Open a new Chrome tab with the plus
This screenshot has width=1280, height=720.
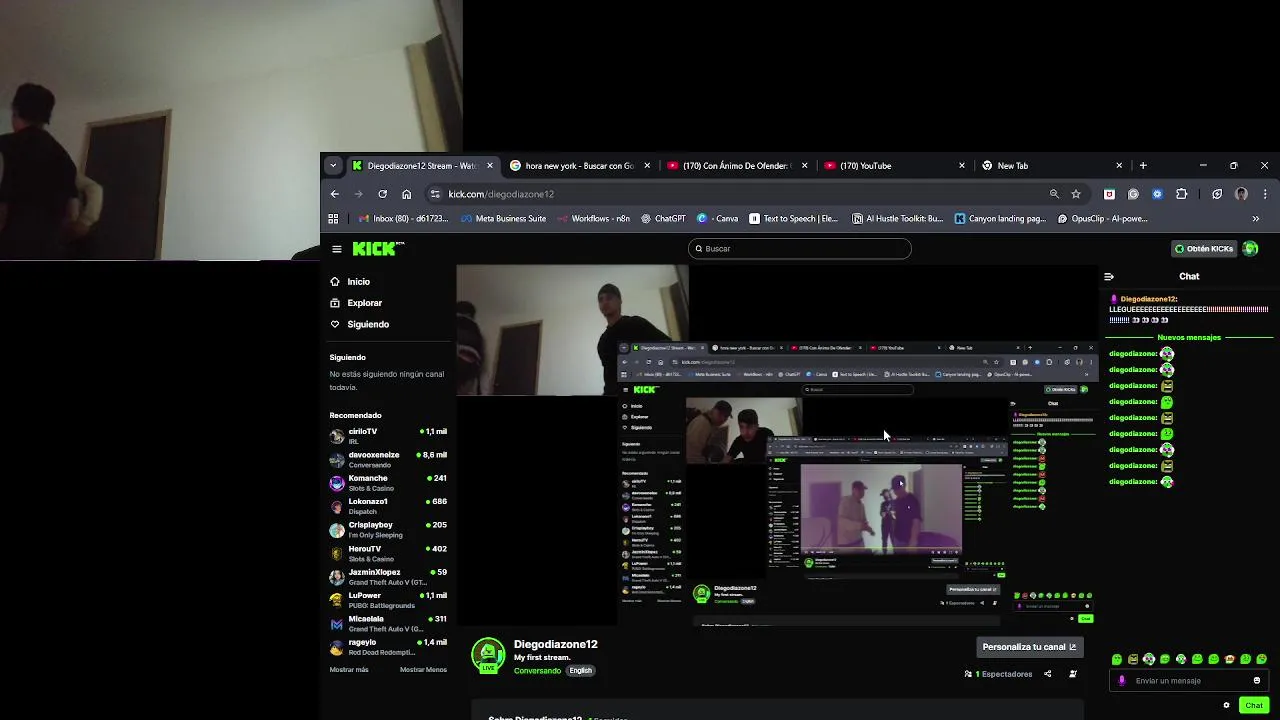[1143, 166]
